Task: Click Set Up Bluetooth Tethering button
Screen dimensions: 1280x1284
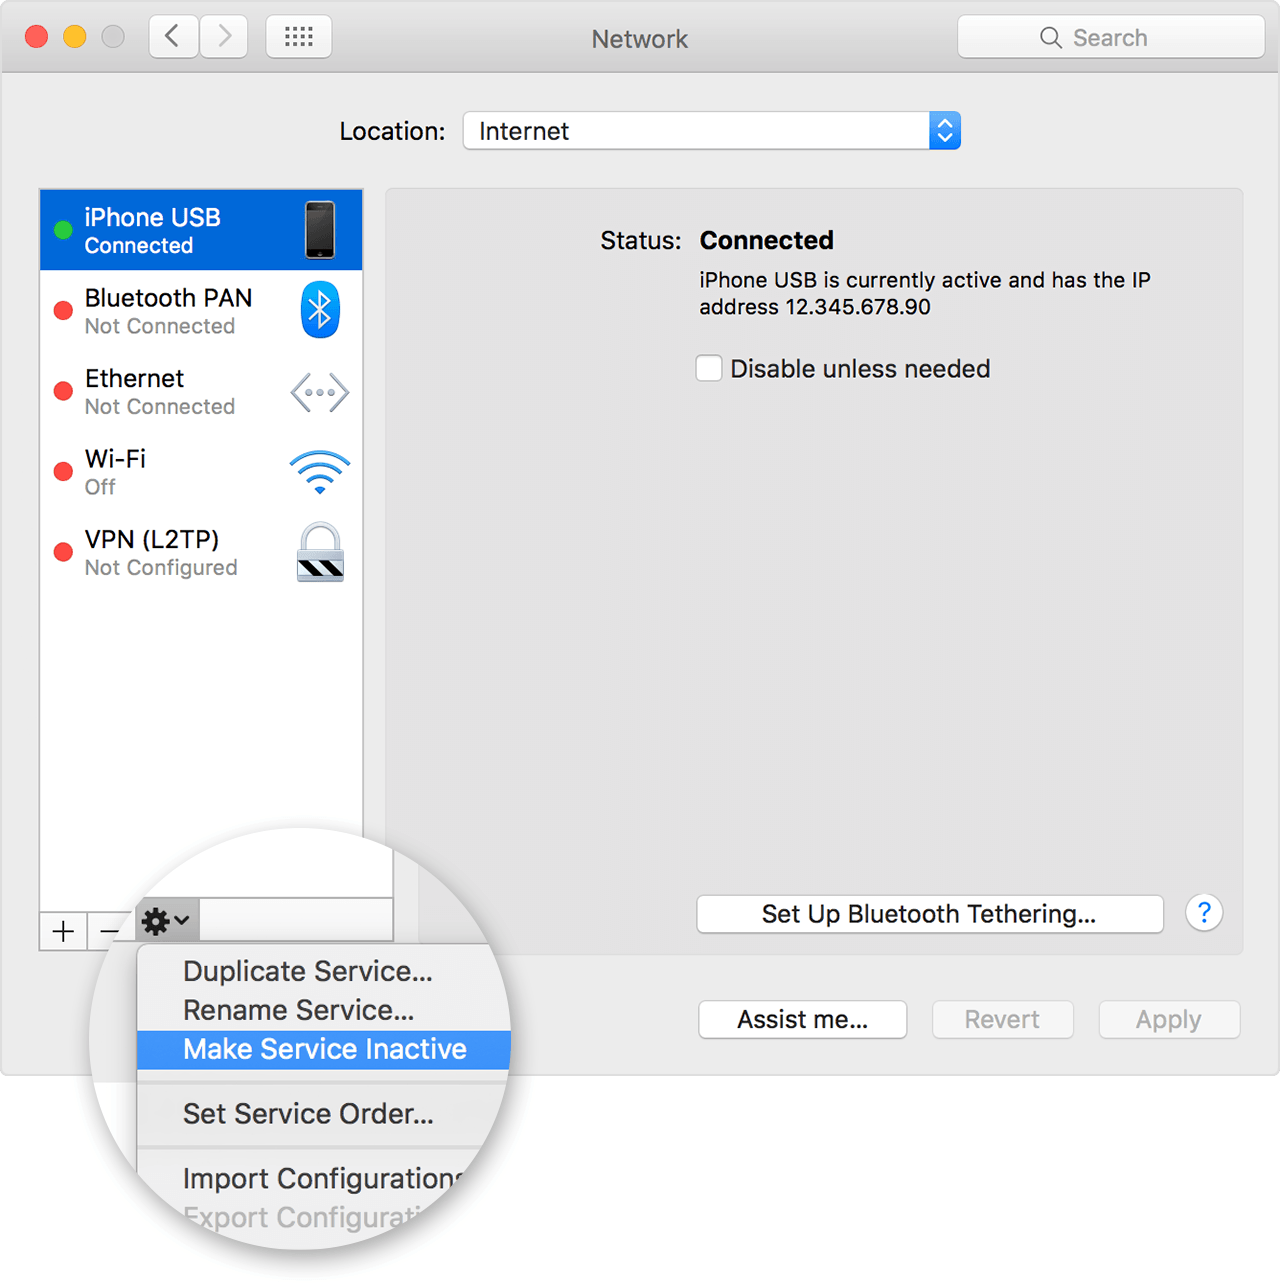Action: [929, 914]
